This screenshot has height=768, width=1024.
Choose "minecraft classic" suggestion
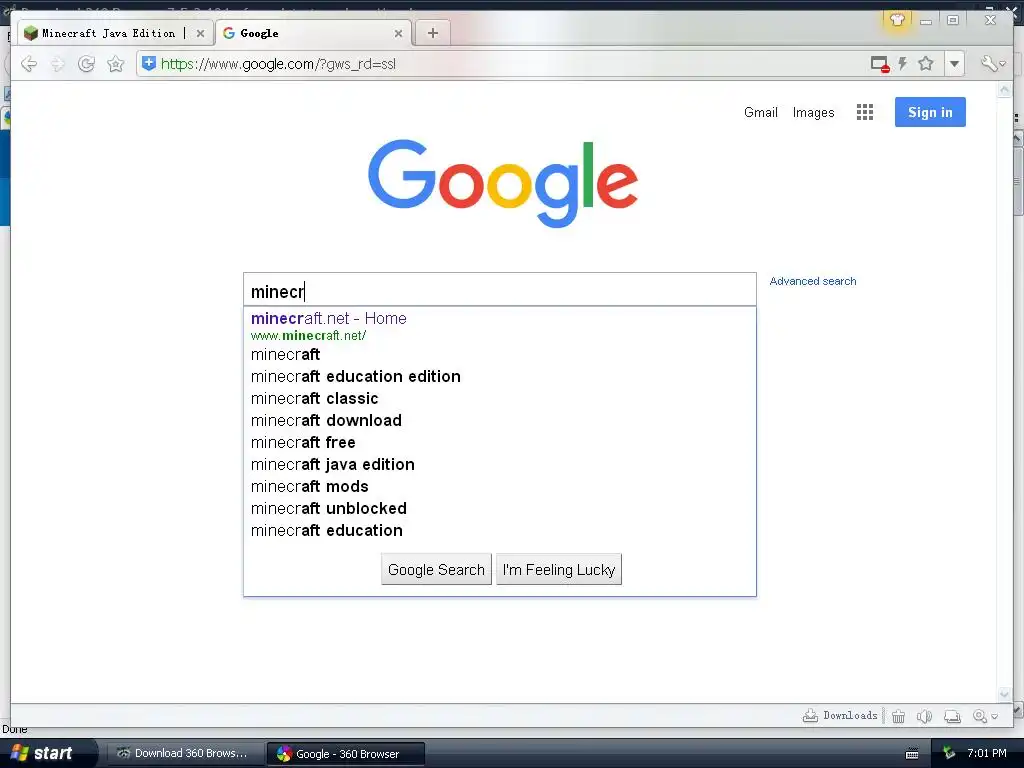click(500, 398)
